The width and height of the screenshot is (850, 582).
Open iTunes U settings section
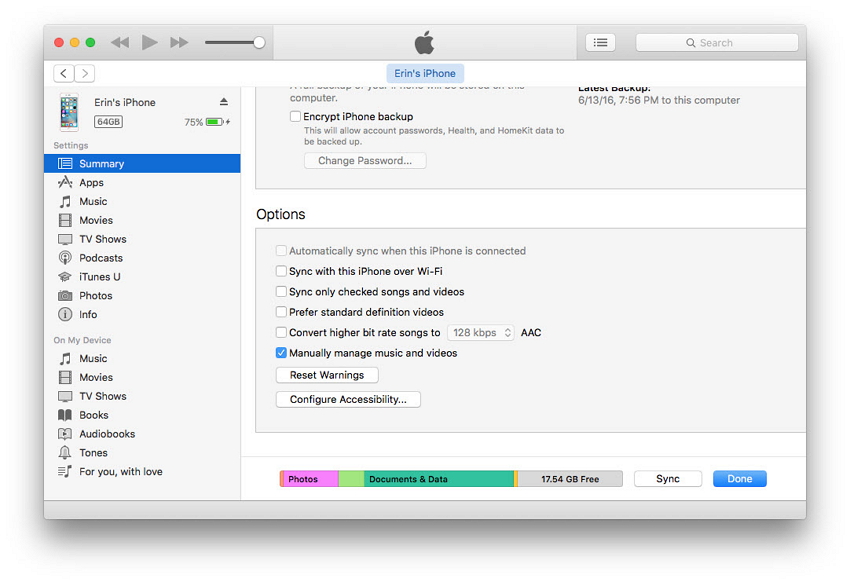pyautogui.click(x=99, y=277)
